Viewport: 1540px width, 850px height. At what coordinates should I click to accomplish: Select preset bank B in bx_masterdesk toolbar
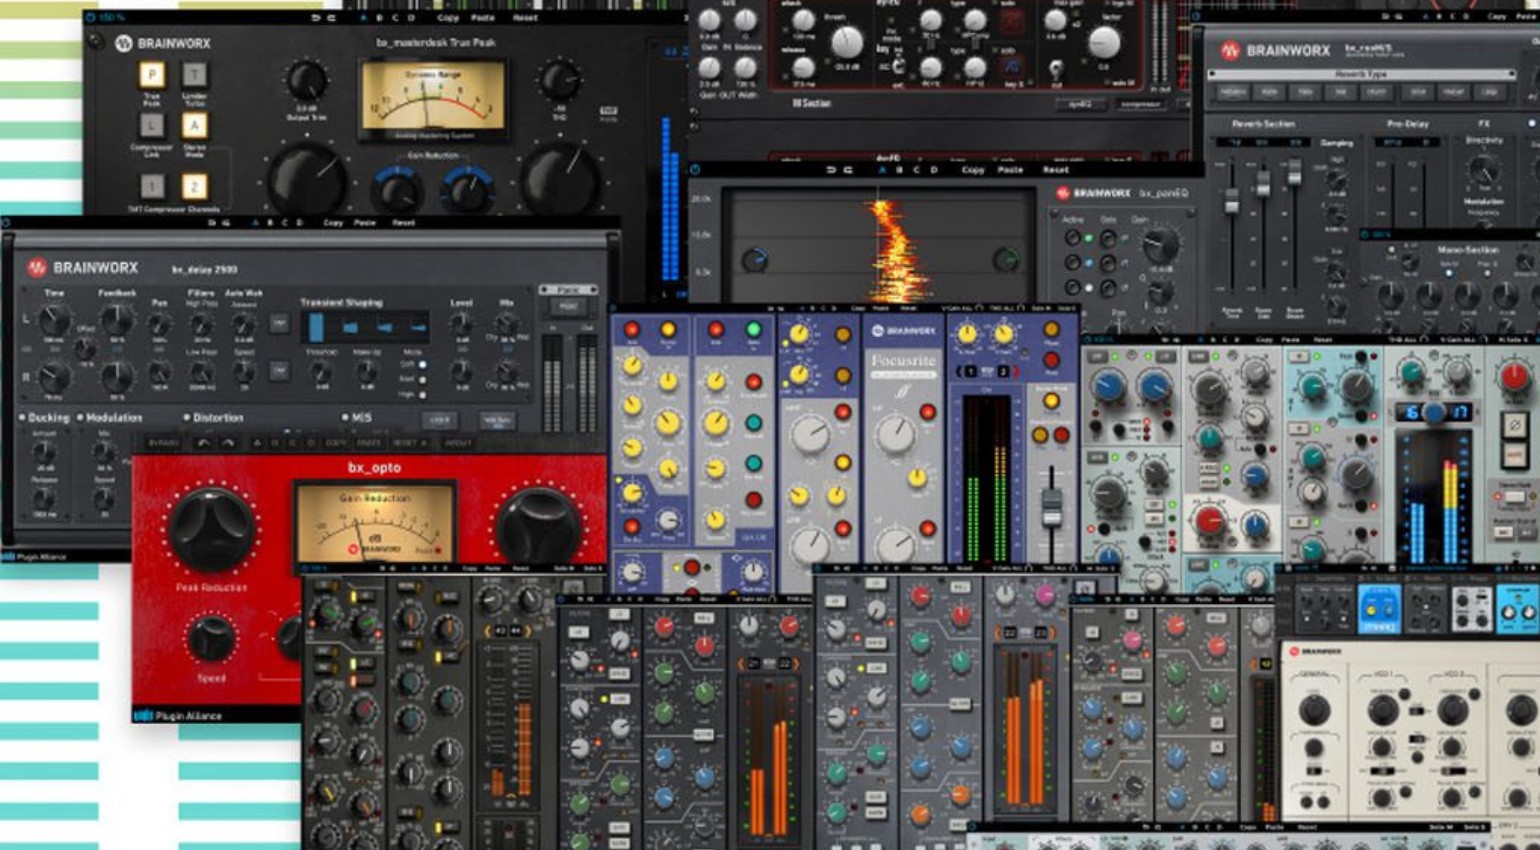click(378, 18)
